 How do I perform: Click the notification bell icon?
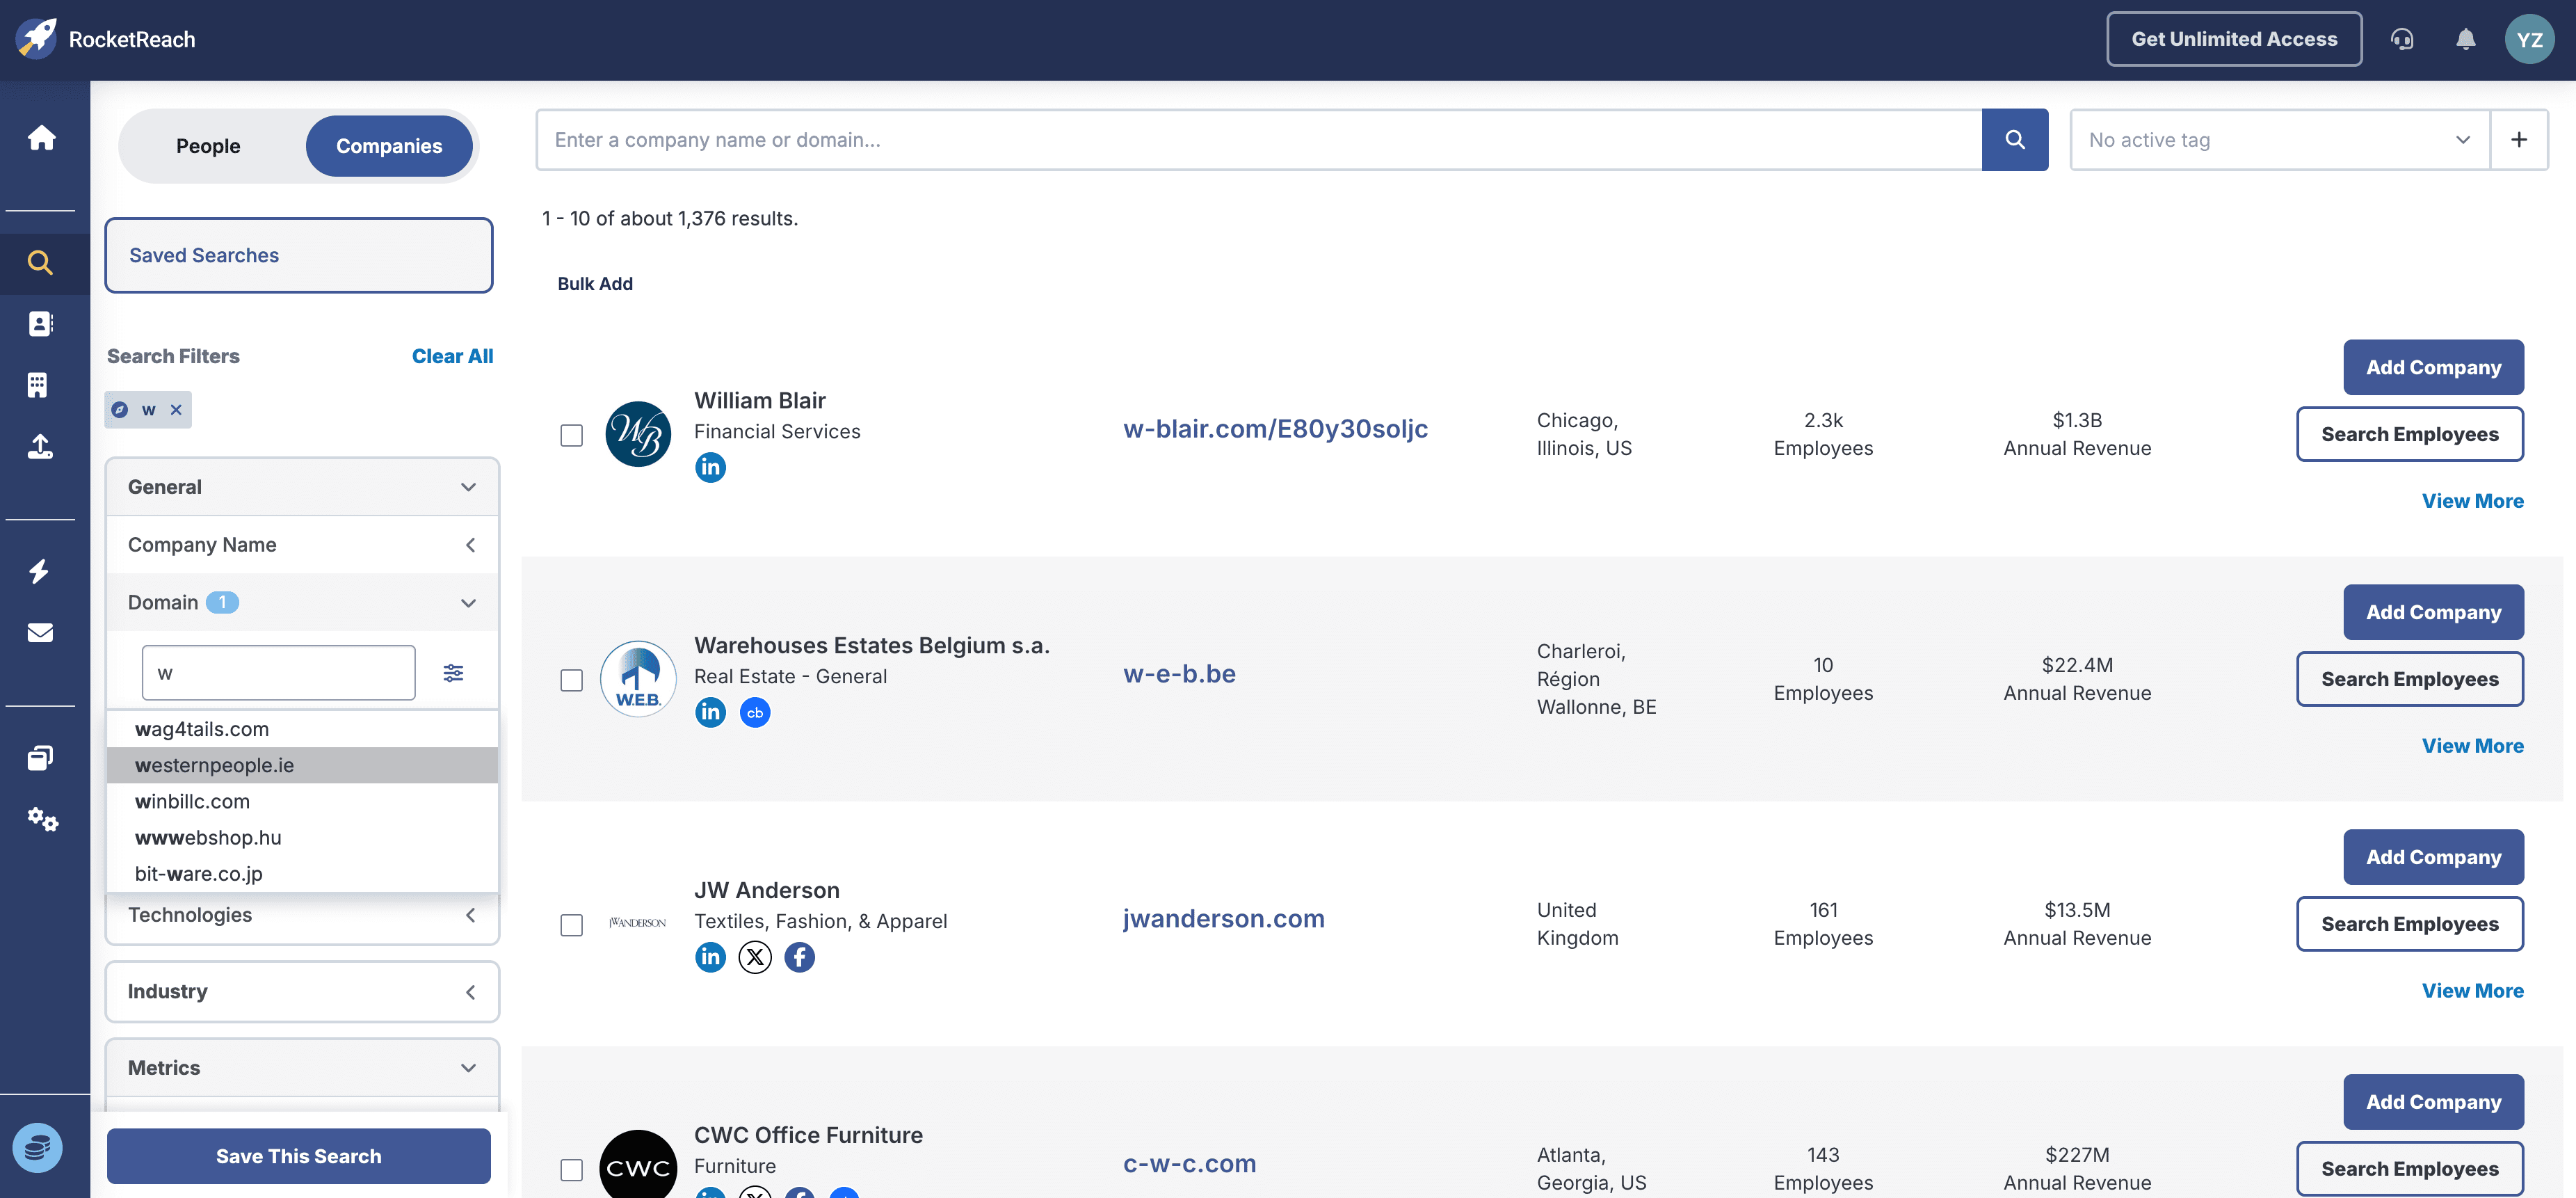2465,40
